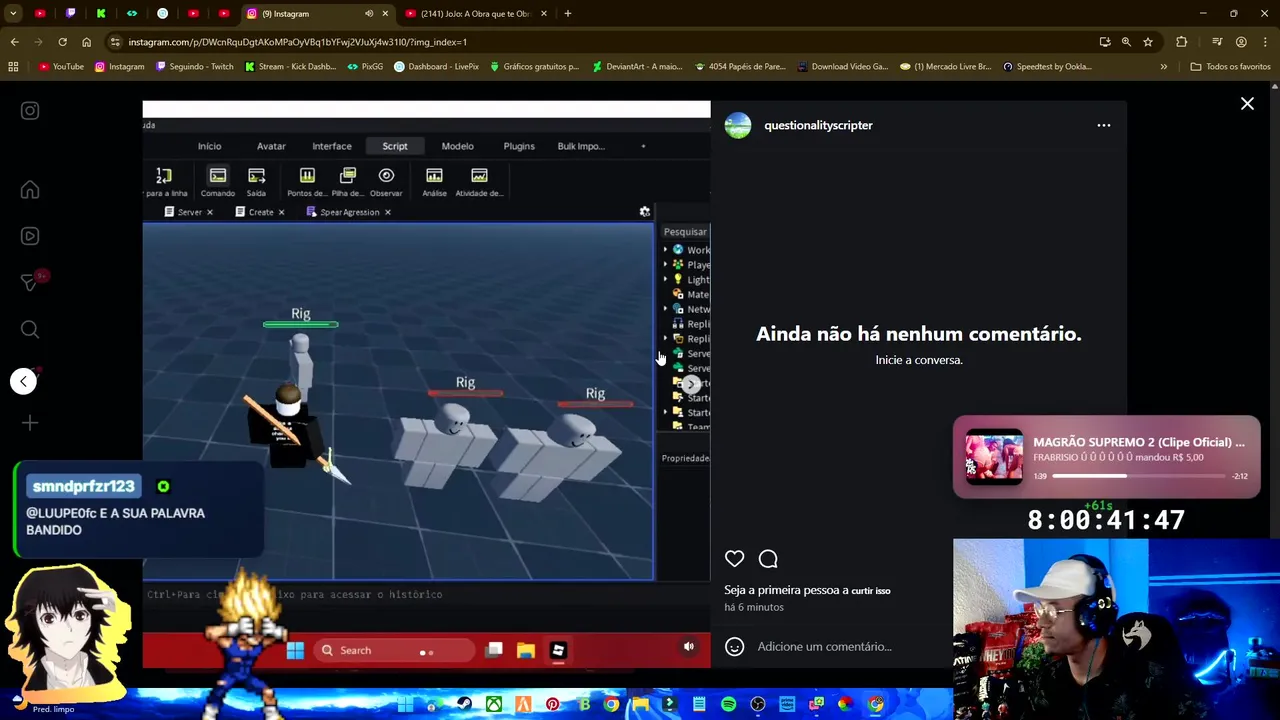Image resolution: width=1280 pixels, height=720 pixels.
Task: Open Pinterest from the taskbar
Action: (552, 705)
